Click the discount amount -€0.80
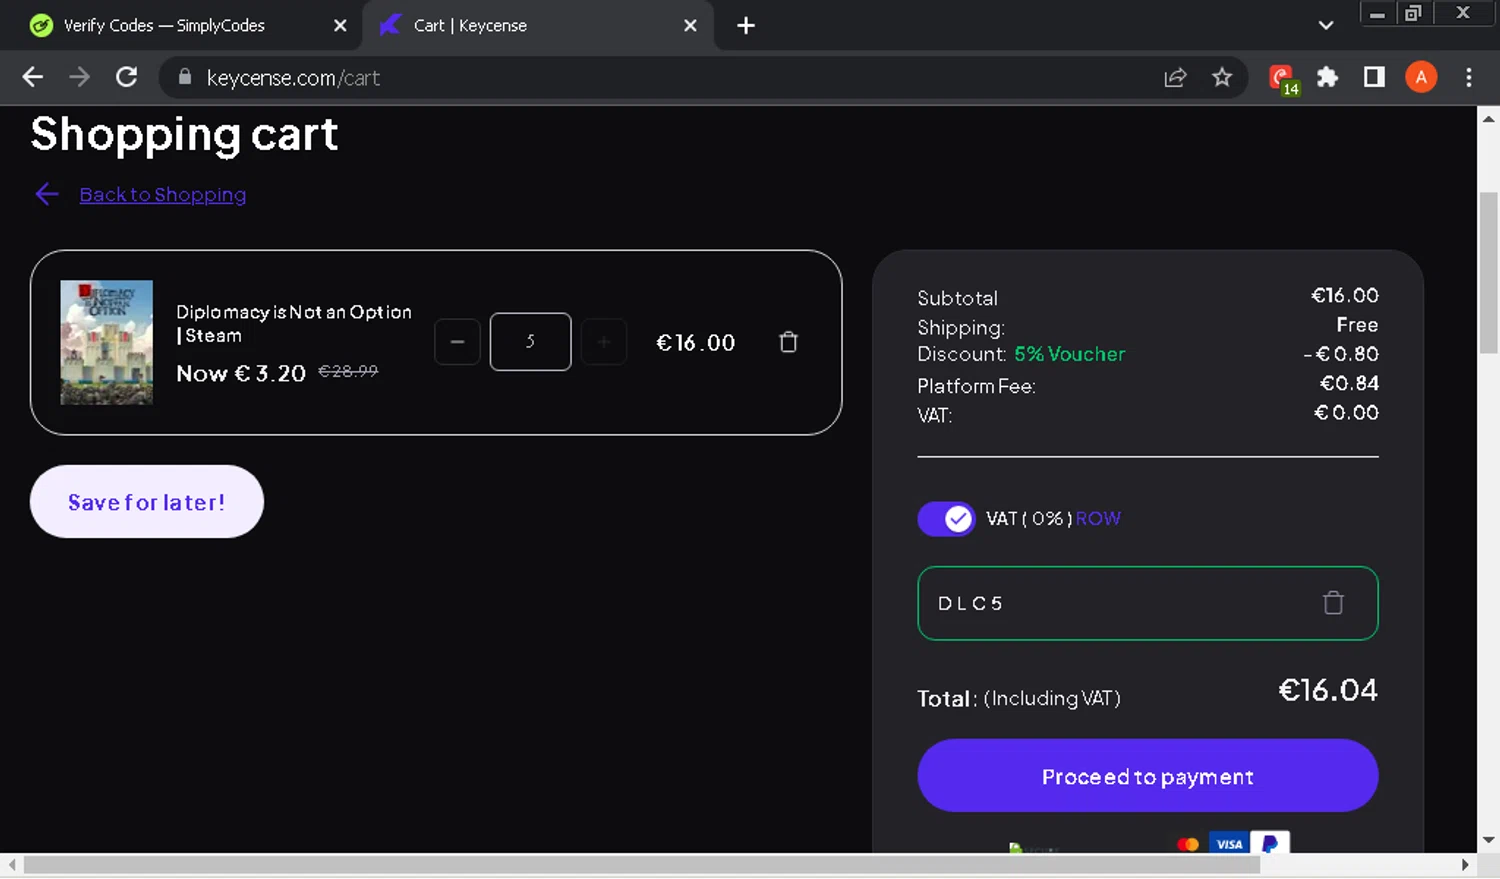The height and width of the screenshot is (879, 1500). [x=1341, y=354]
